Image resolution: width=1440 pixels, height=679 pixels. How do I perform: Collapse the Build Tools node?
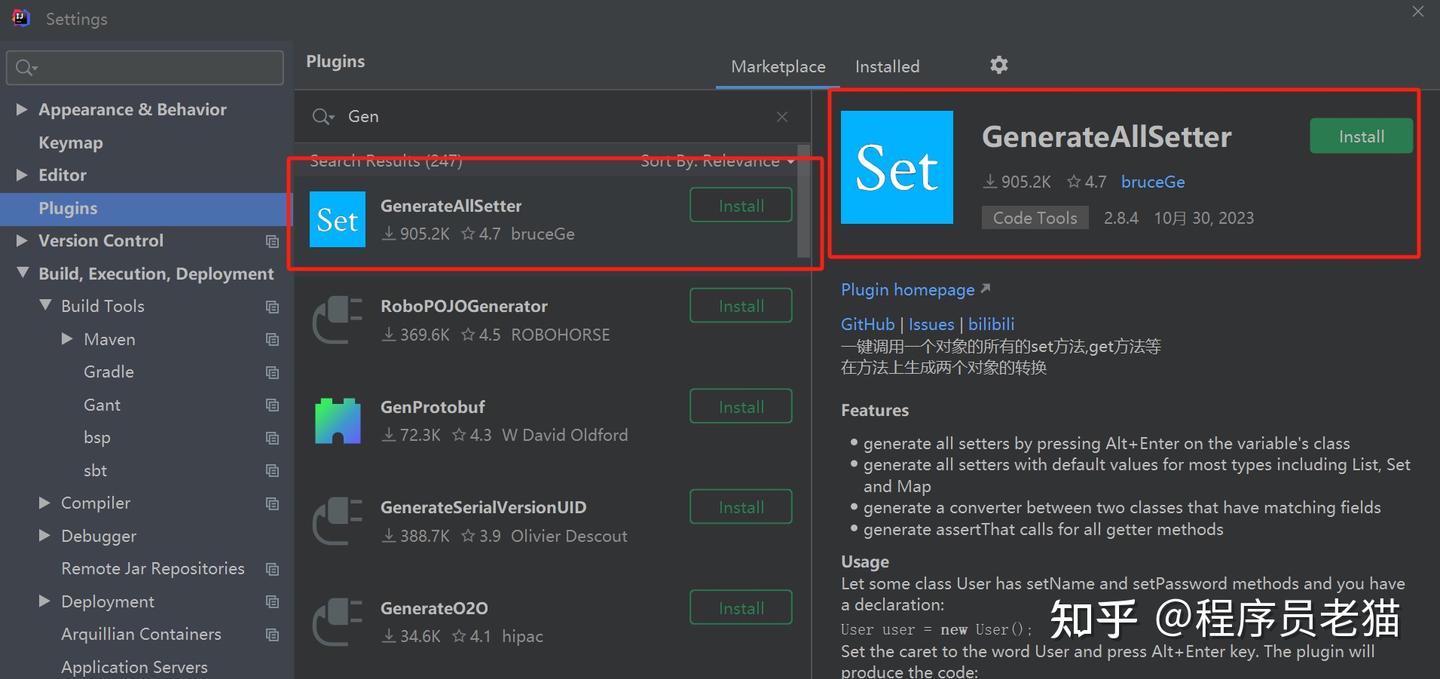tap(45, 306)
